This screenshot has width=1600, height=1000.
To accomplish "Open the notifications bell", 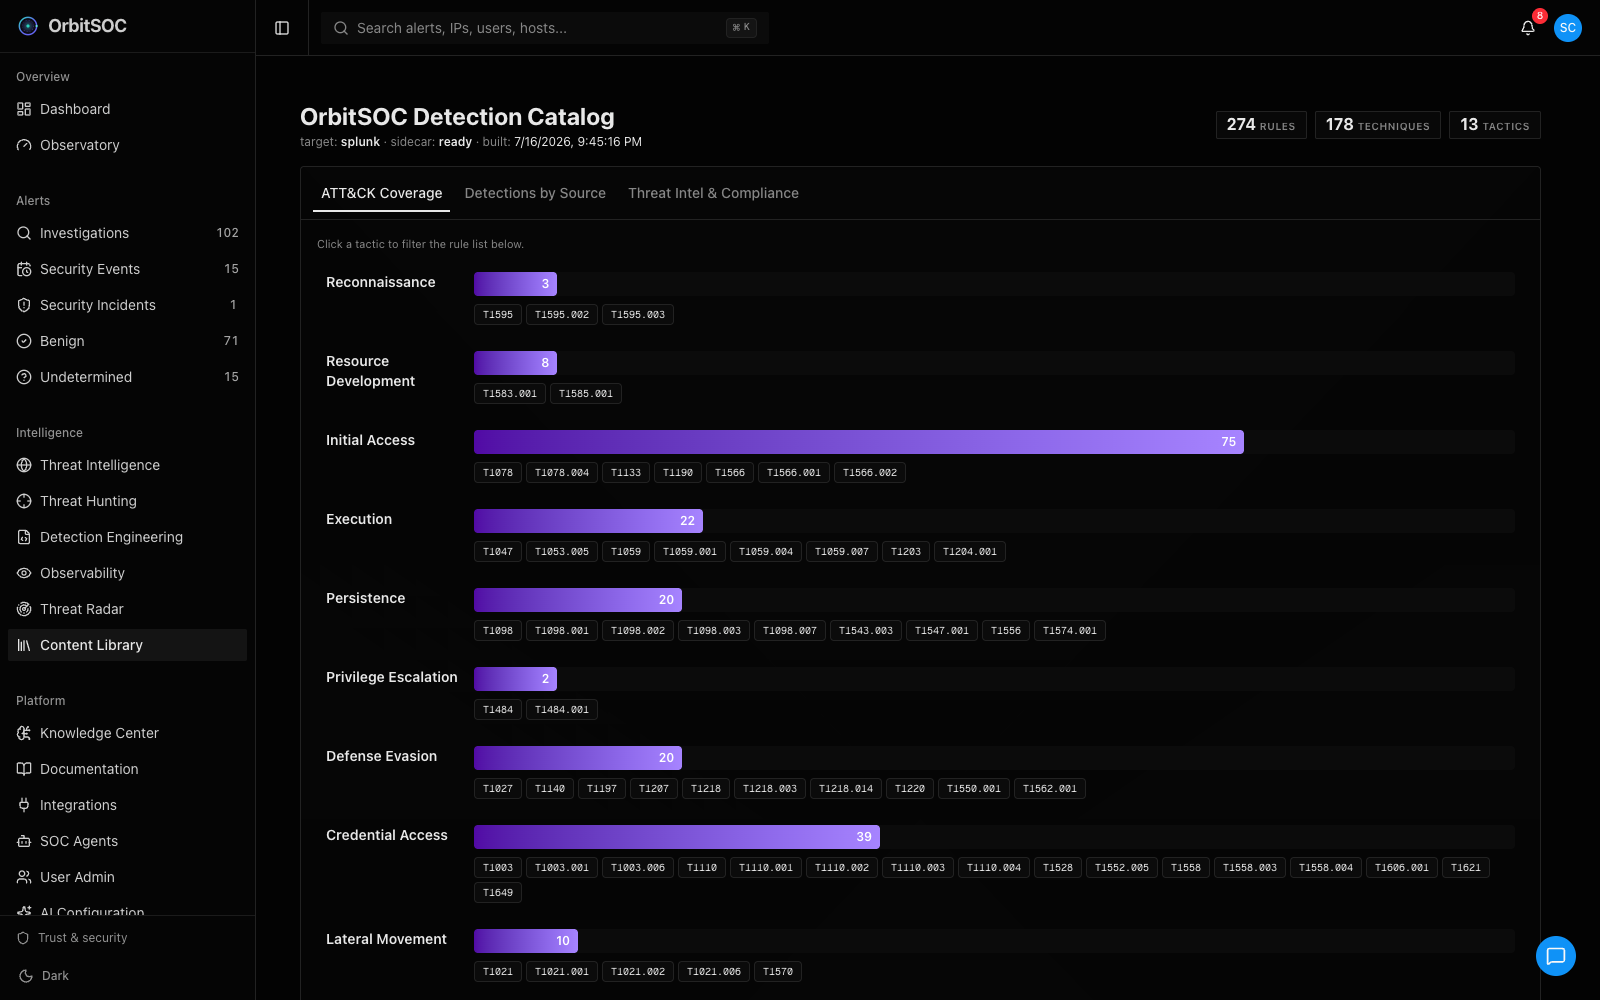I will pyautogui.click(x=1528, y=28).
